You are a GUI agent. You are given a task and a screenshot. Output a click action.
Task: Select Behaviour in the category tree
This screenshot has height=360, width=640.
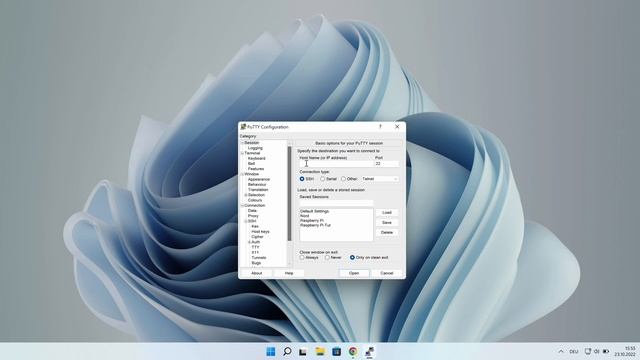[x=257, y=184]
